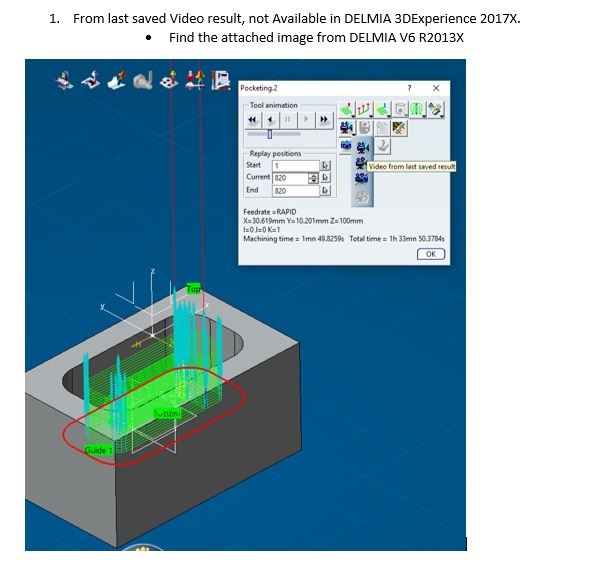Step tool animation backward
The width and height of the screenshot is (615, 585).
pos(270,120)
